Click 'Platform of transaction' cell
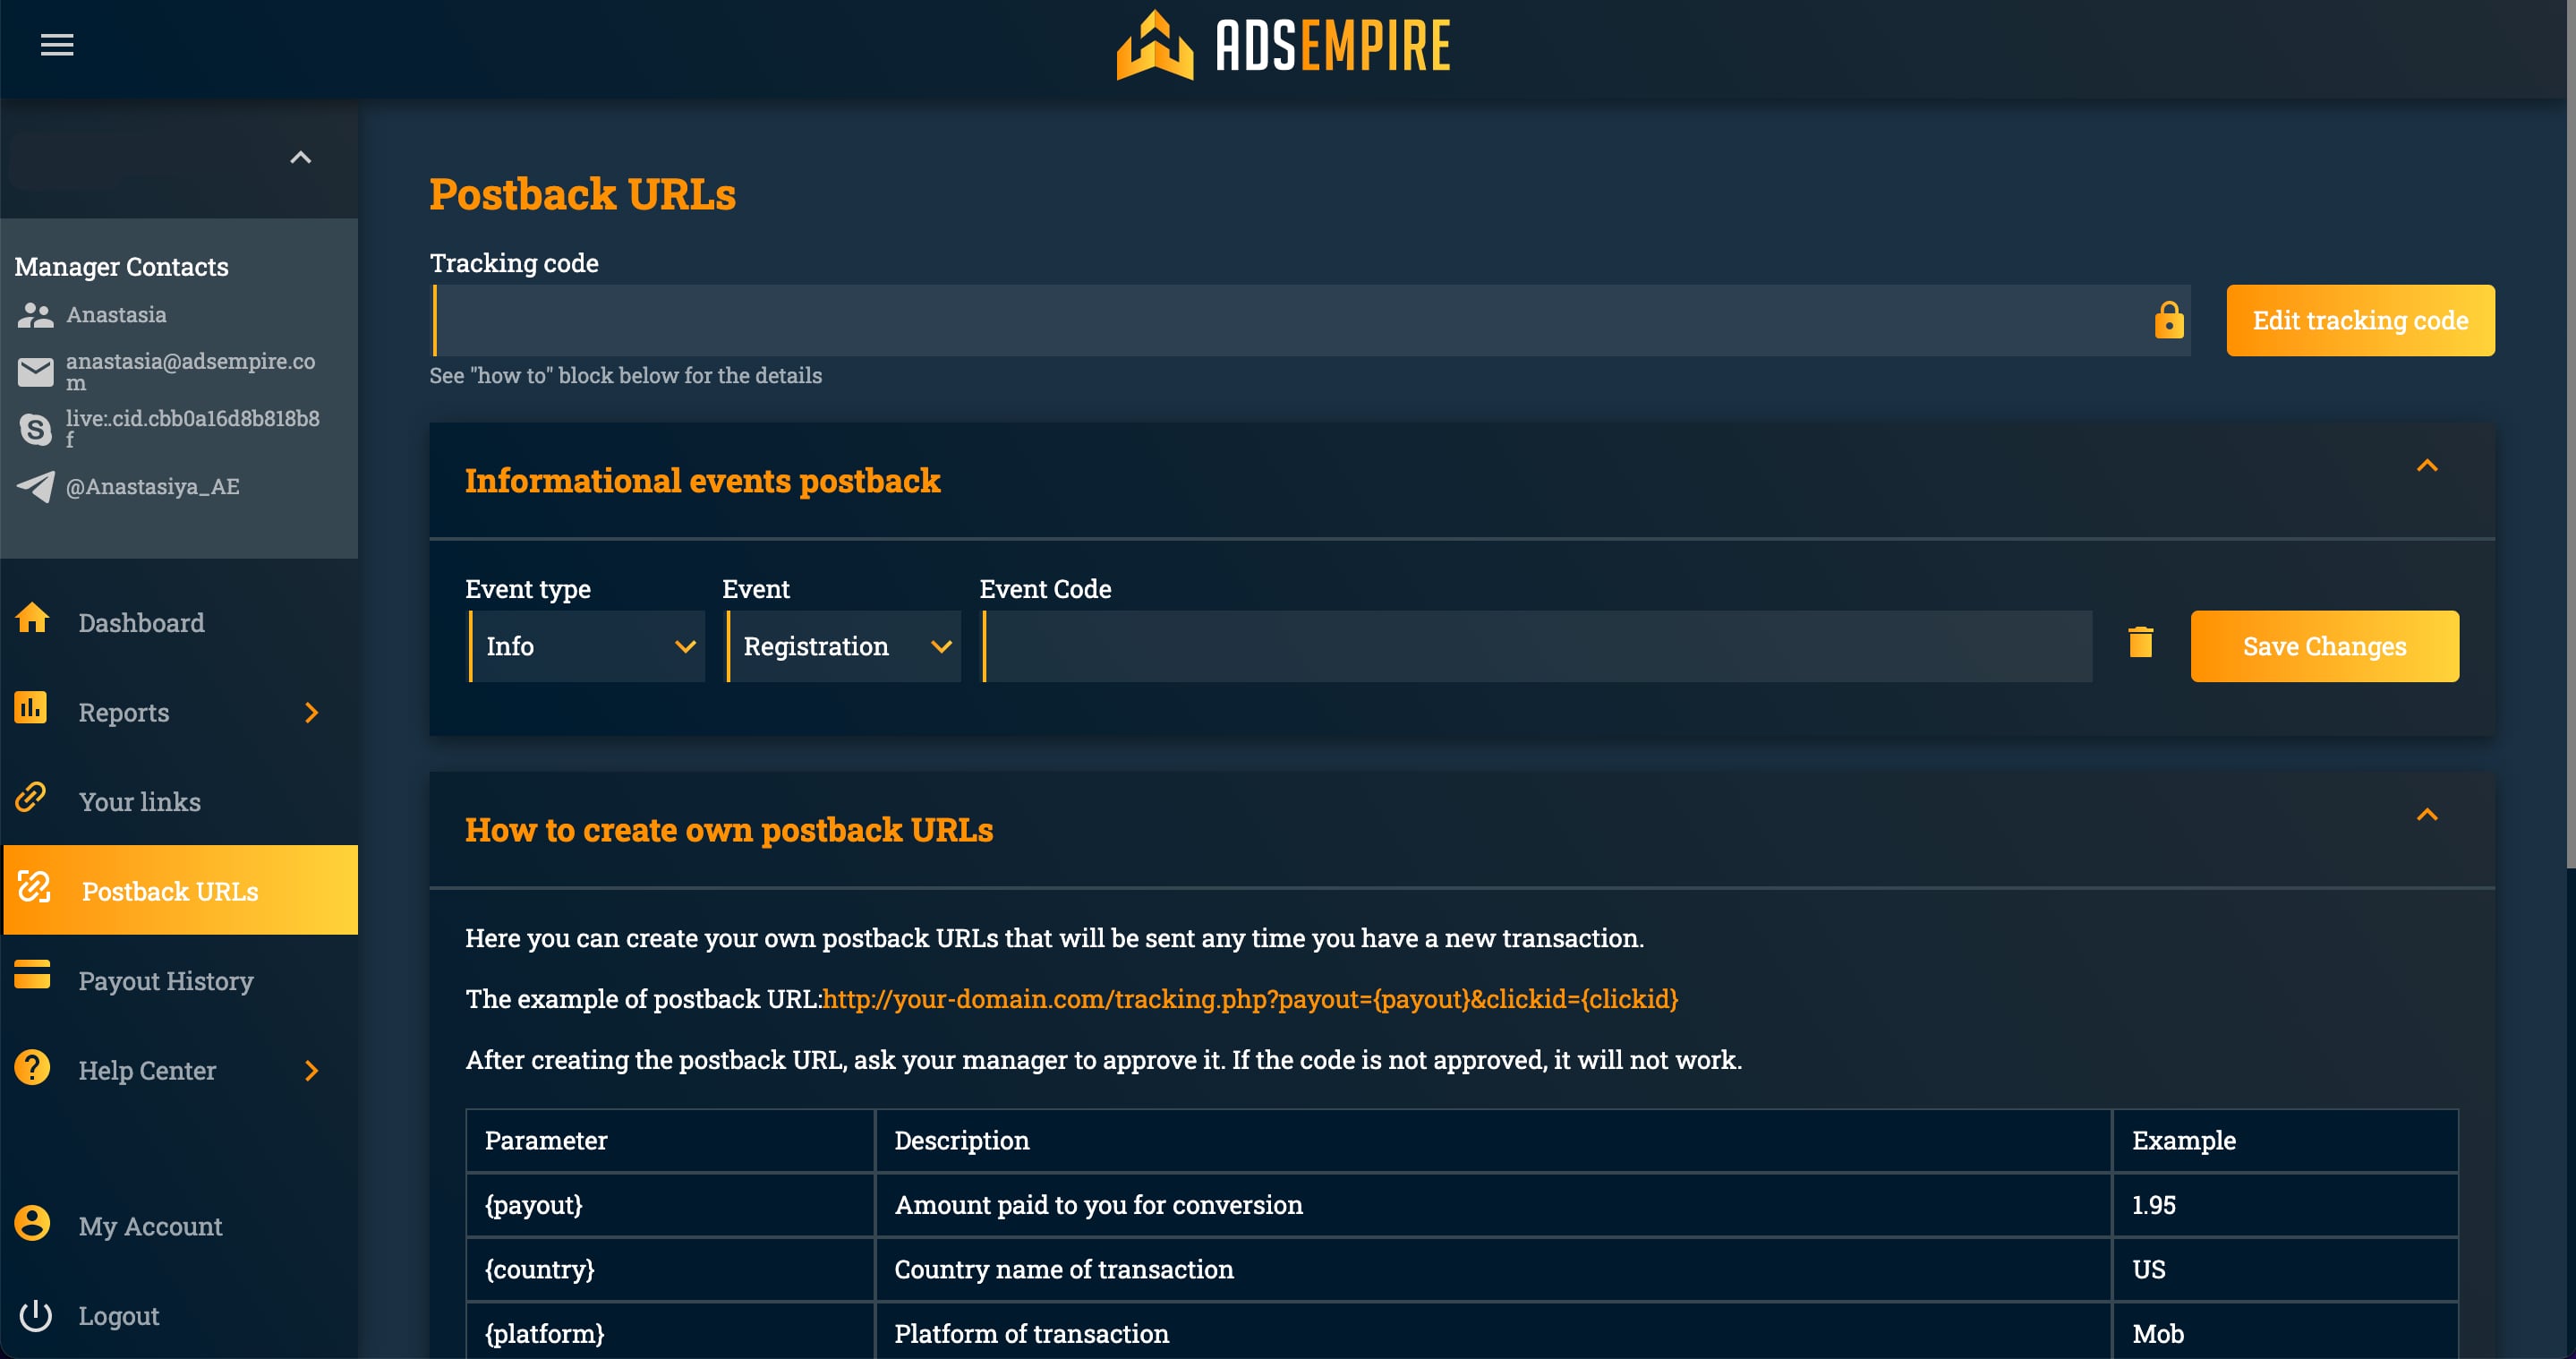2576x1359 pixels. tap(1493, 1333)
